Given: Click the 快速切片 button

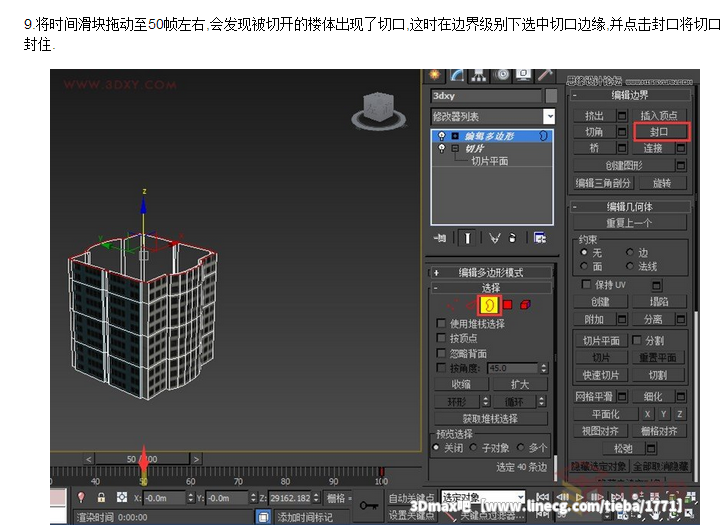Looking at the screenshot, I should (601, 375).
